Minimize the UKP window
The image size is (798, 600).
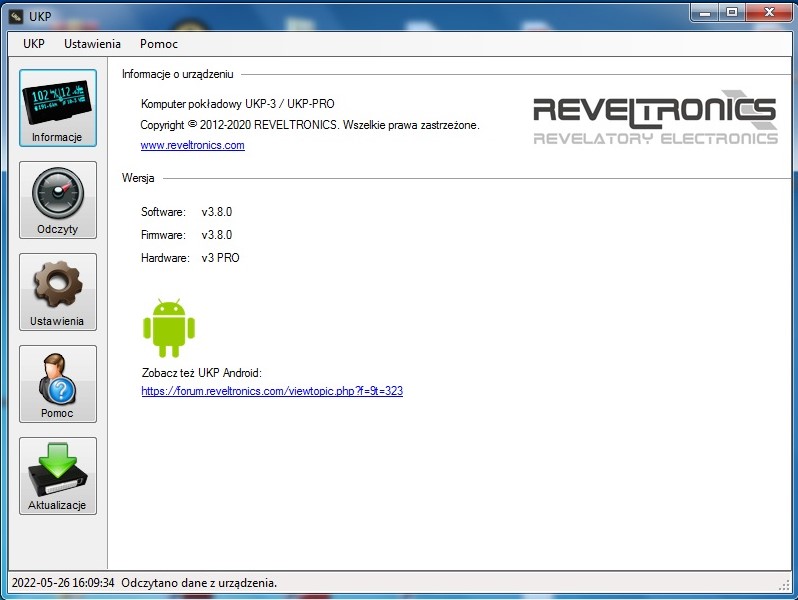click(705, 13)
